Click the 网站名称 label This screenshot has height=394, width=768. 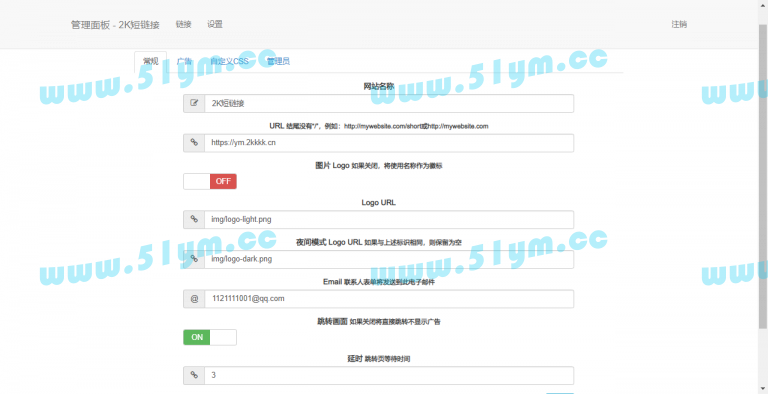click(379, 86)
